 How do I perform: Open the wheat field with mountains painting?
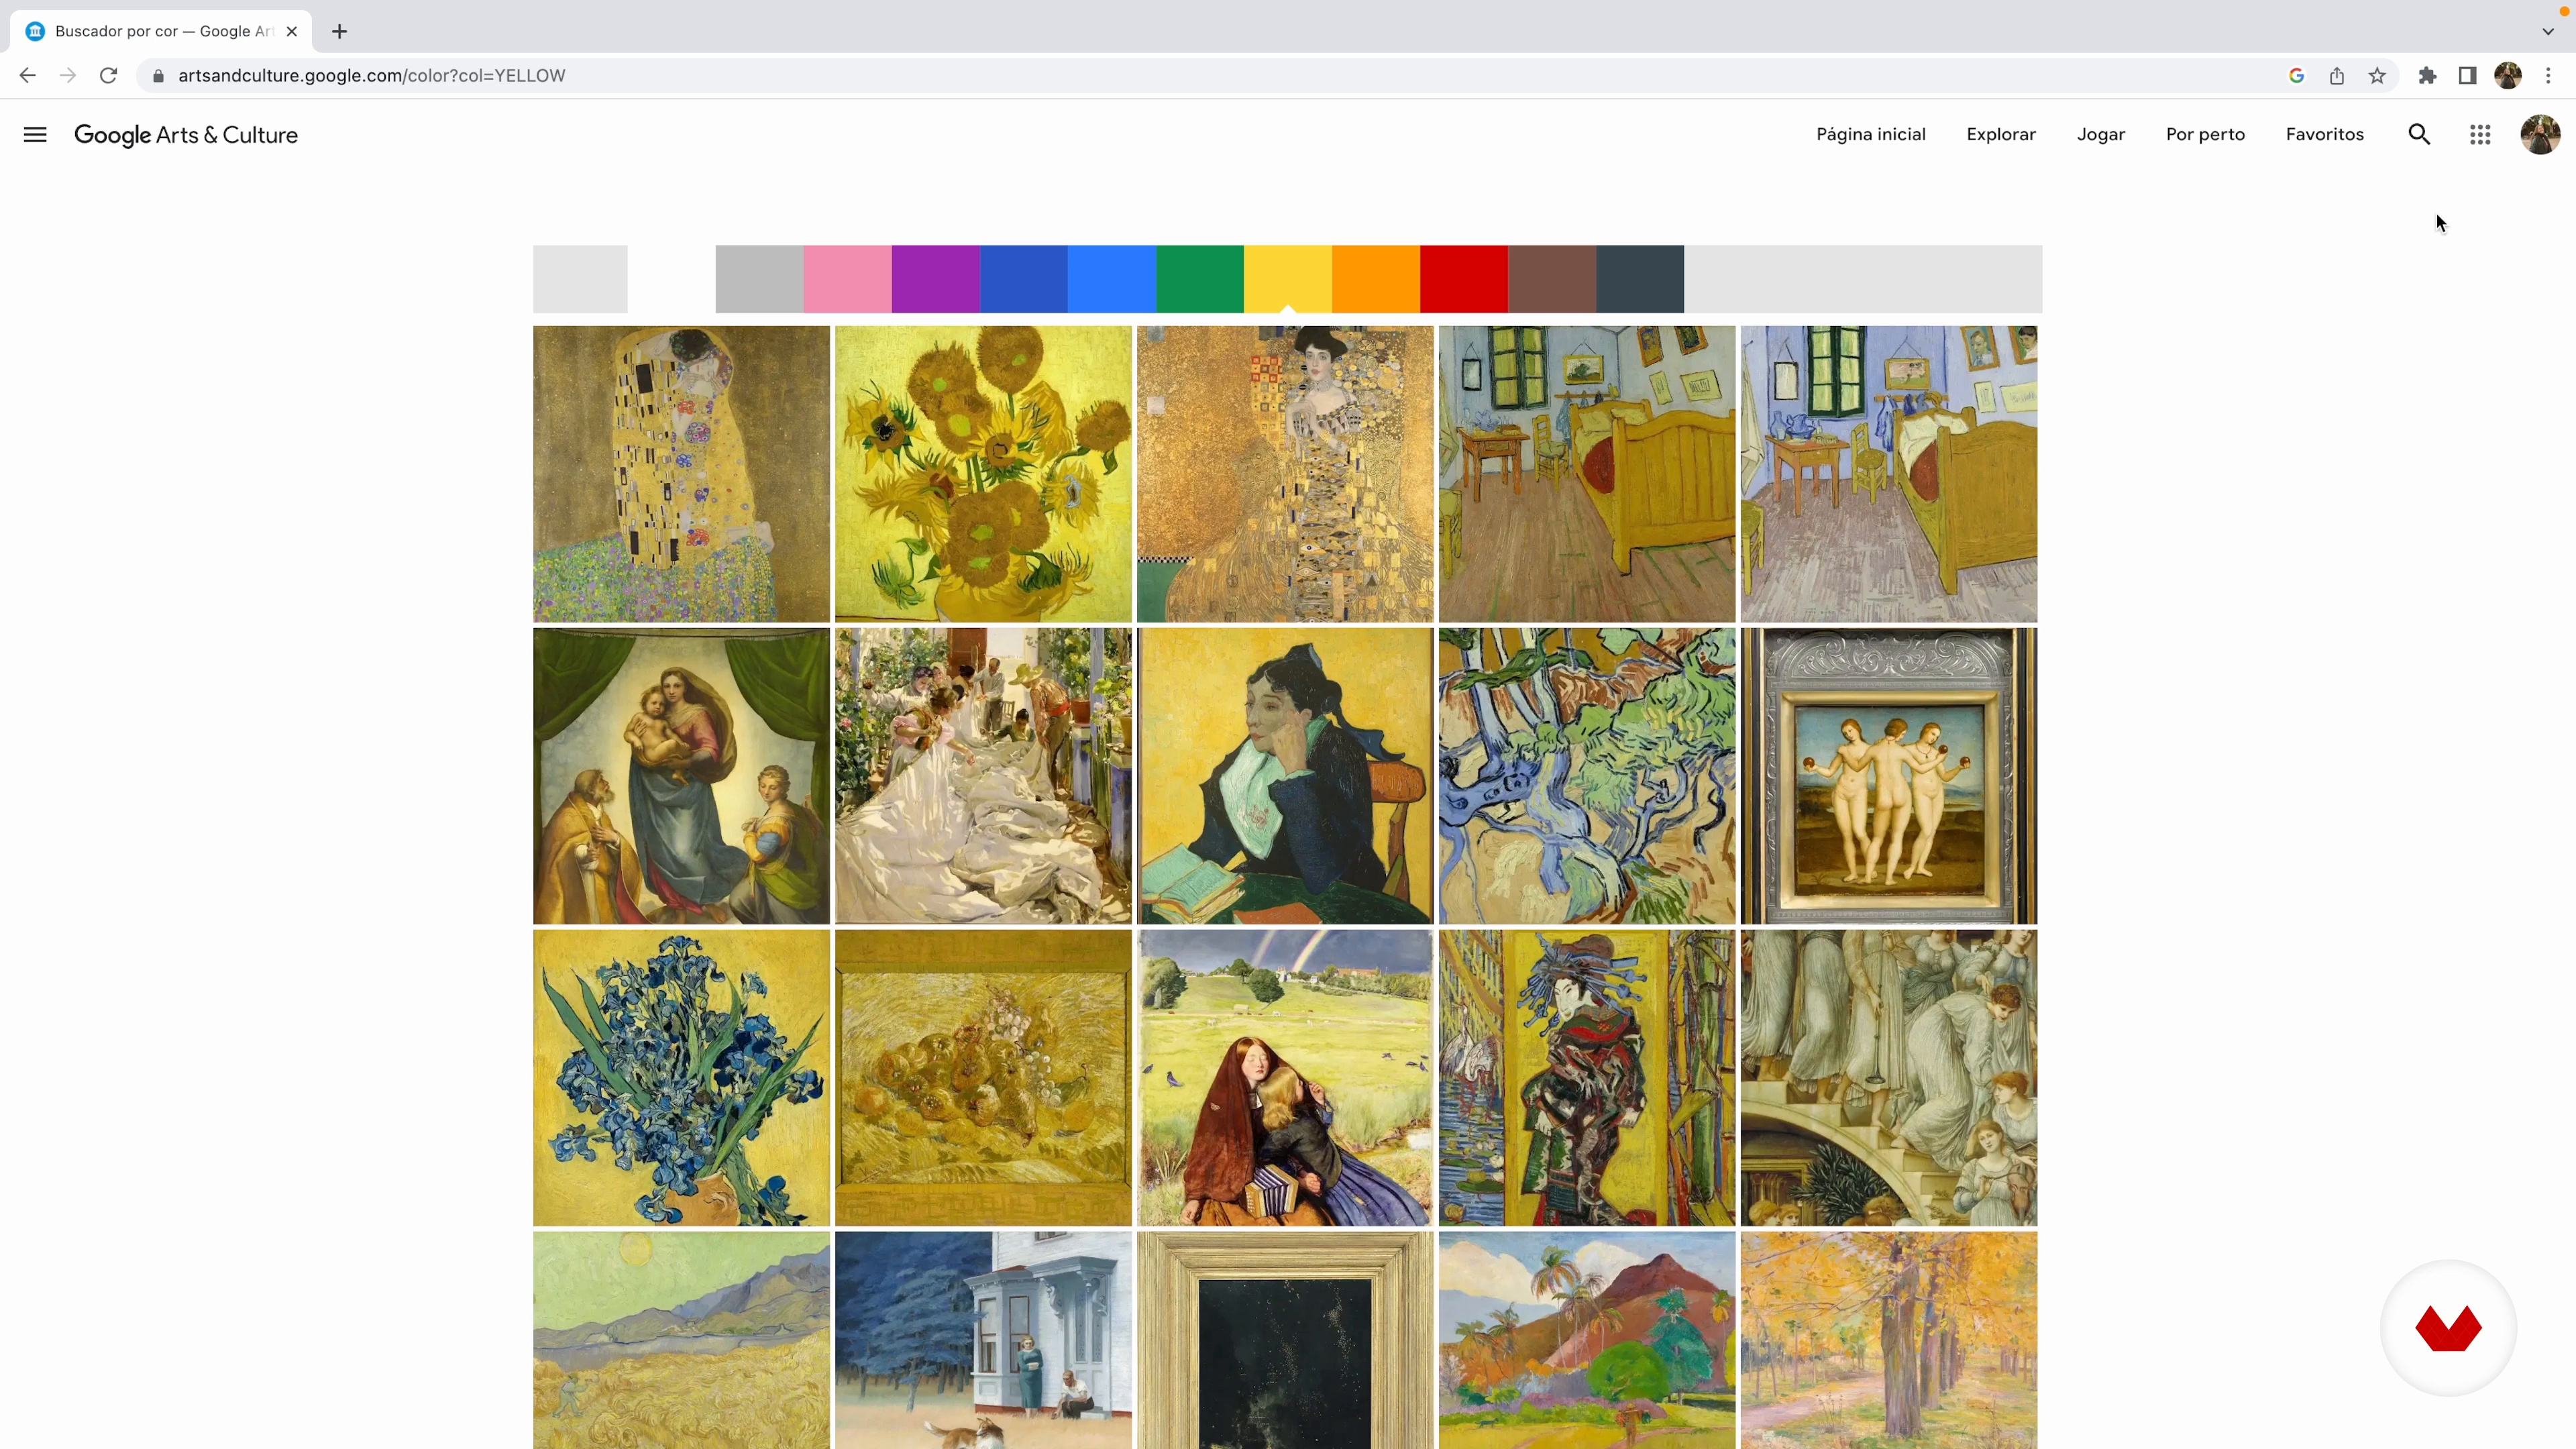(681, 1340)
